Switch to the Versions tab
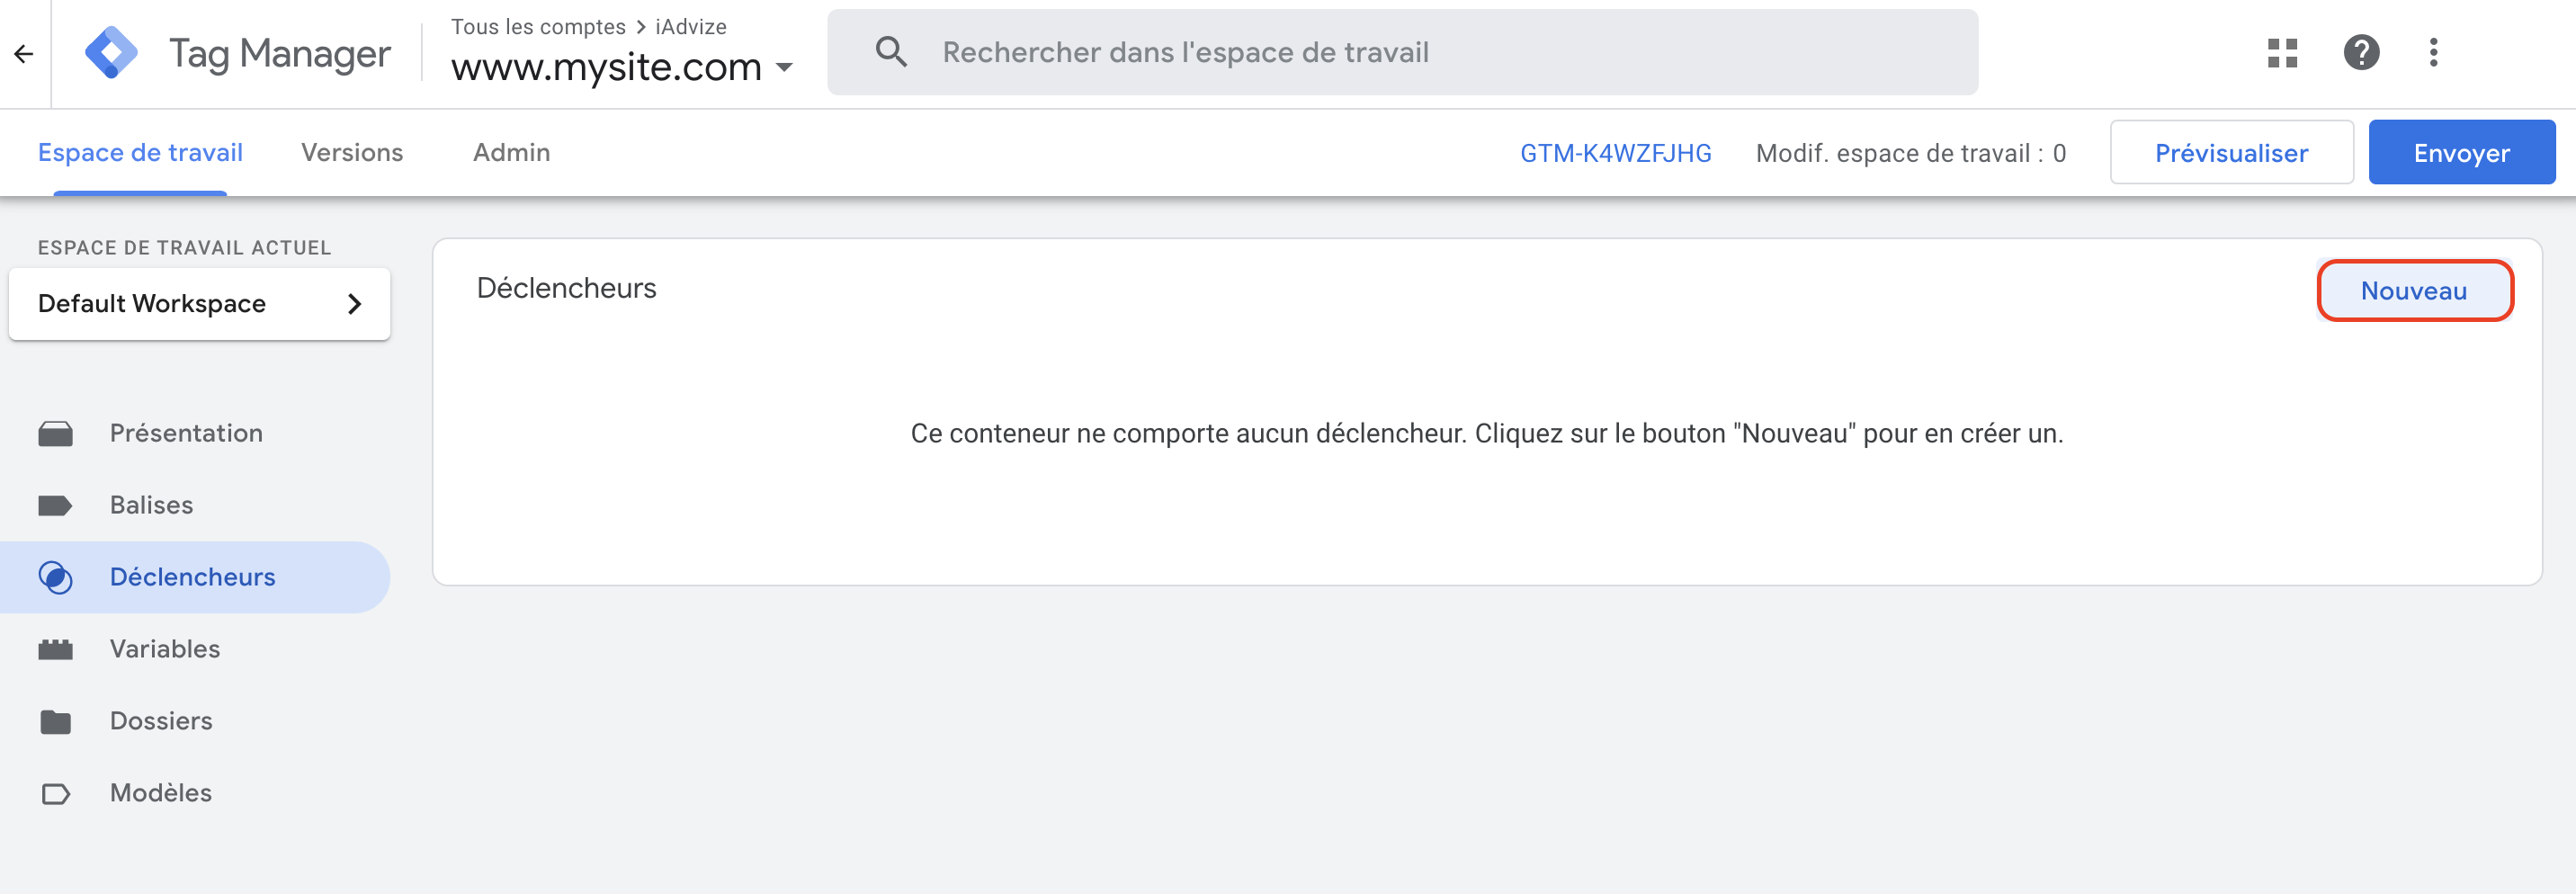Screen dimensions: 2576x894 click(x=352, y=152)
